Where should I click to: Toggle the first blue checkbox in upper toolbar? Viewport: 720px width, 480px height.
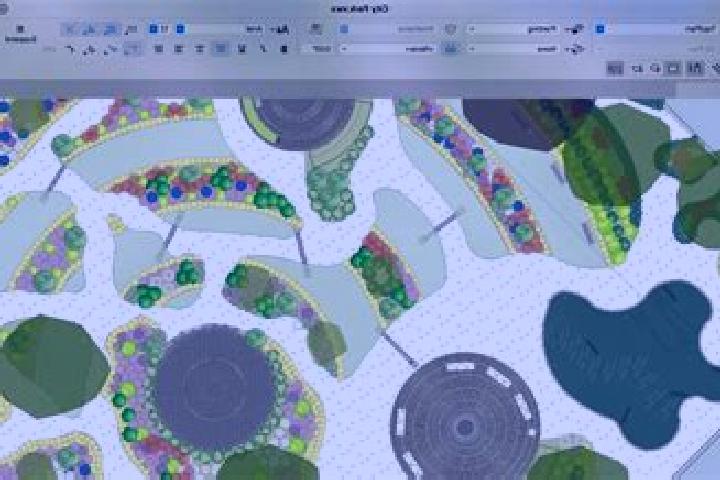153,29
